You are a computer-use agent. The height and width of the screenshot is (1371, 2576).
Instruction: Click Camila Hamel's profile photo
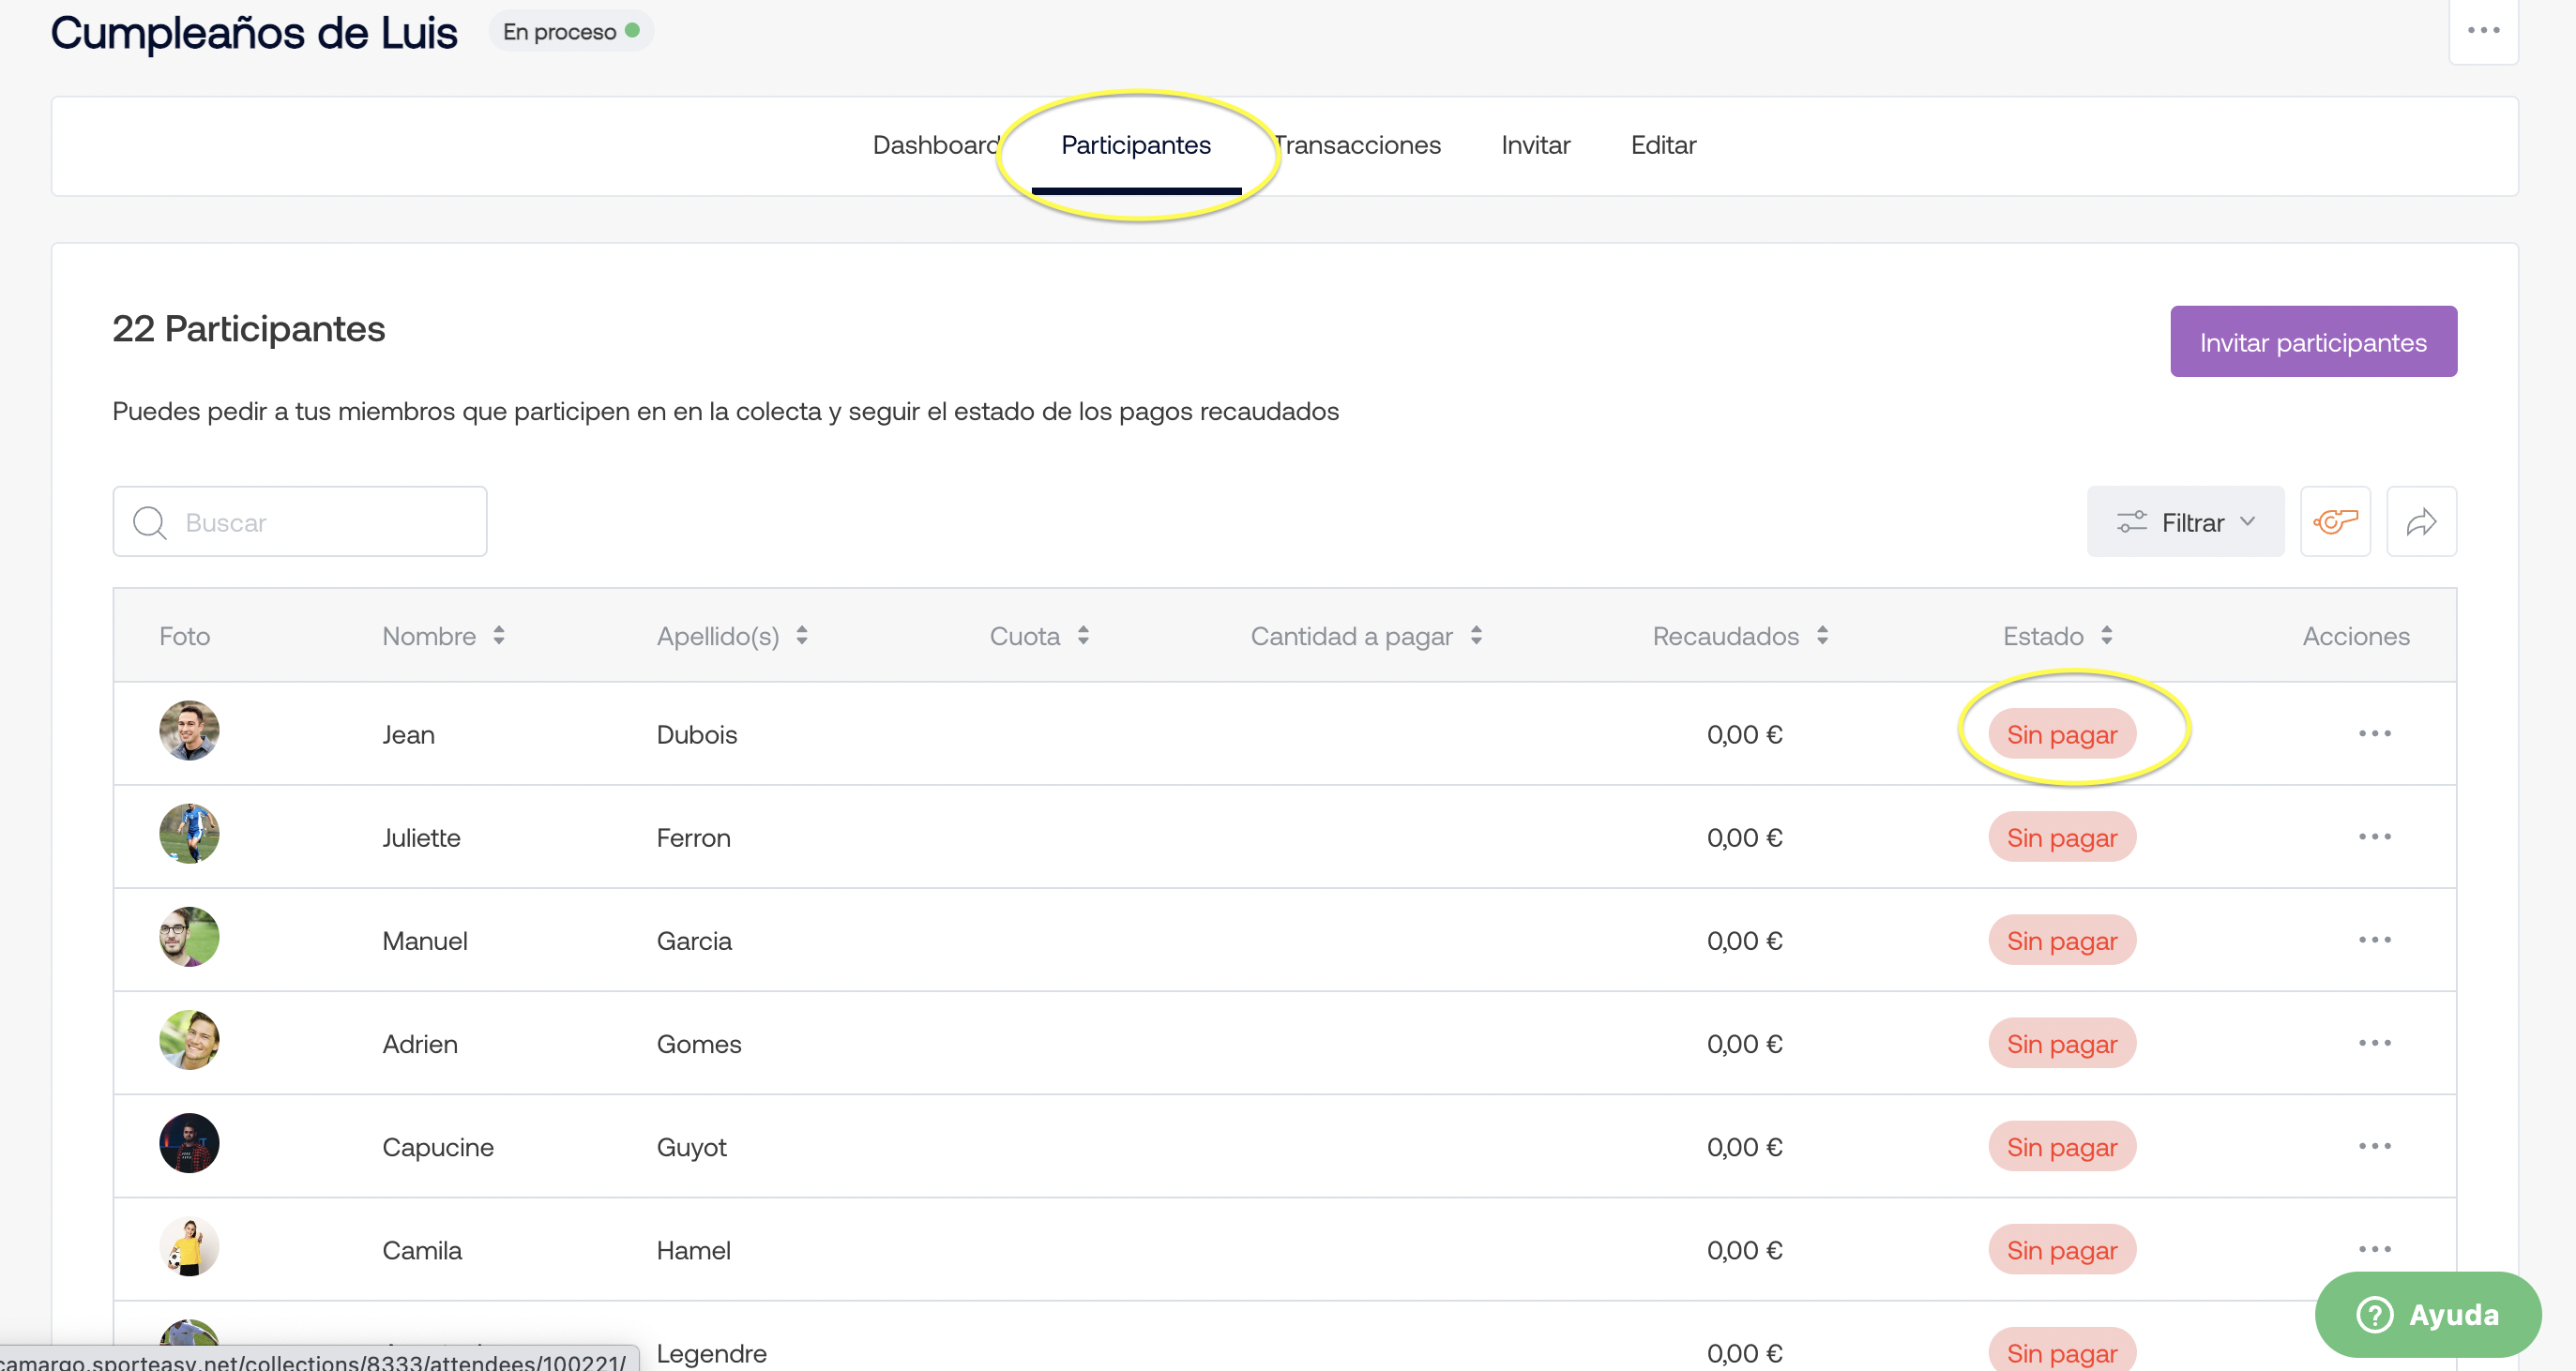click(x=189, y=1246)
